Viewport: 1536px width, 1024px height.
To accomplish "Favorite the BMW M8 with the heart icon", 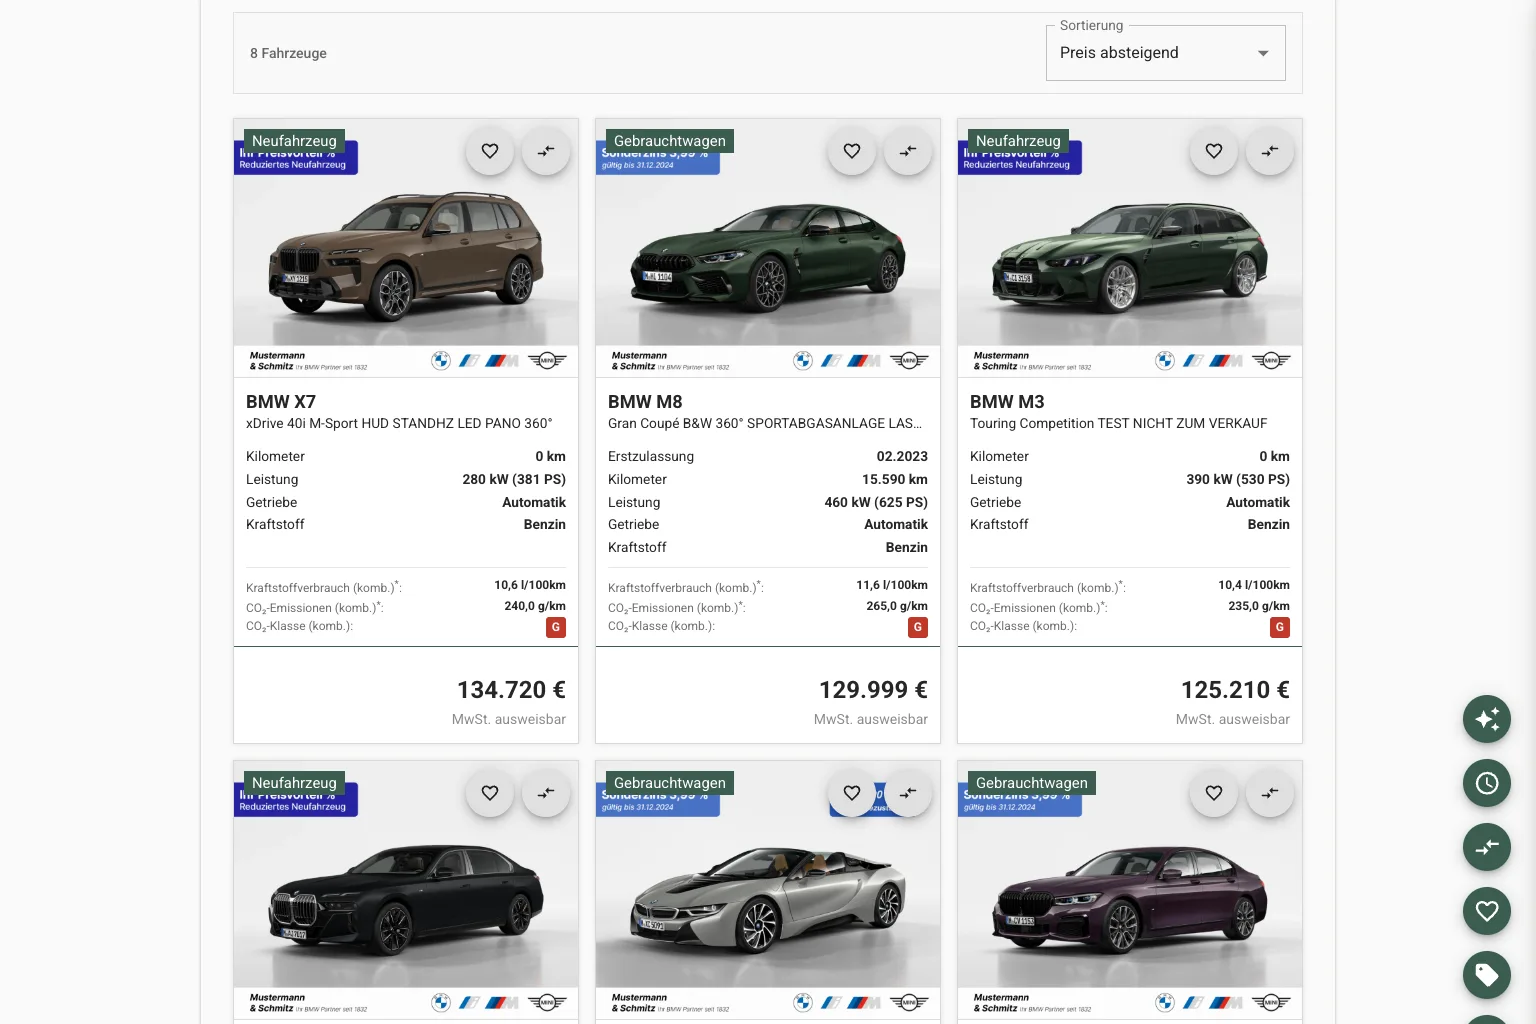I will click(x=852, y=151).
